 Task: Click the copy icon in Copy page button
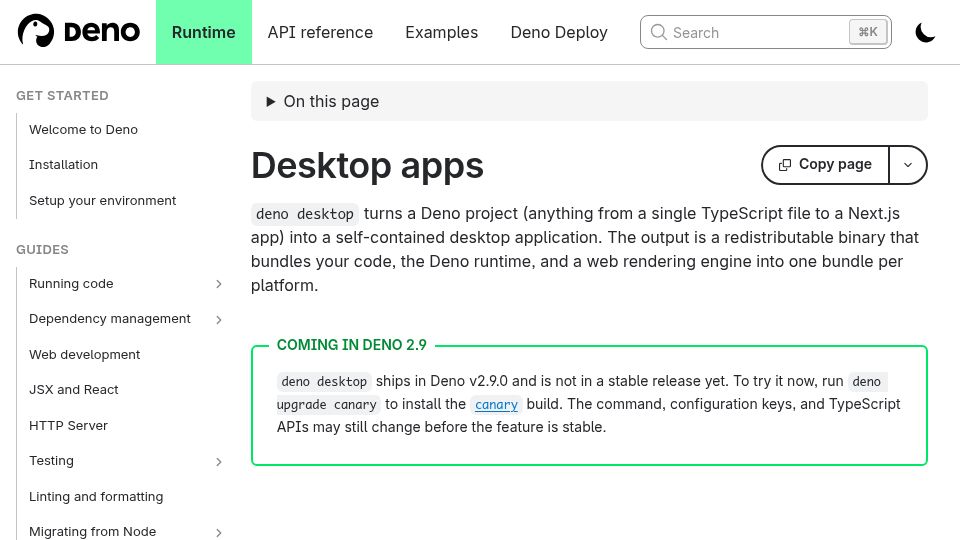[x=784, y=165]
